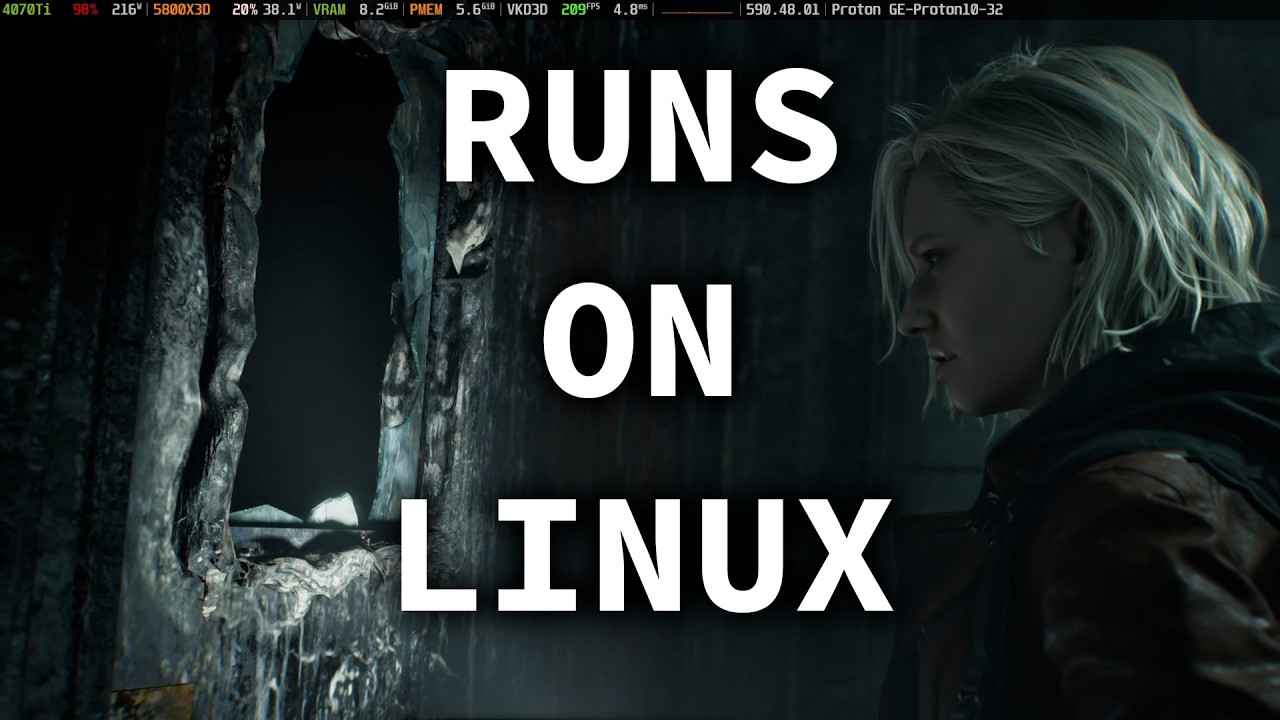Click the 209 FPS counter
The height and width of the screenshot is (720, 1280).
(x=580, y=10)
